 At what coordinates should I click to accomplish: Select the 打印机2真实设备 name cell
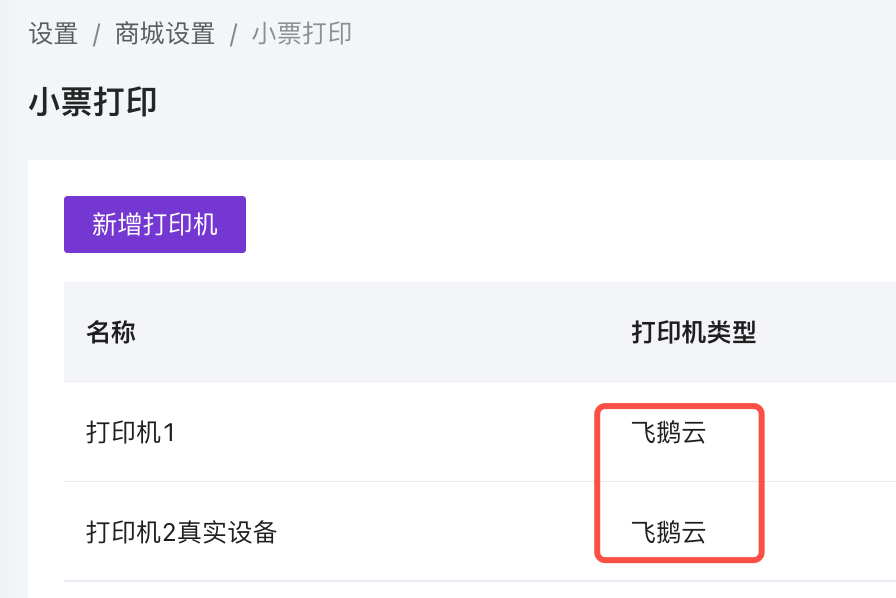[181, 532]
